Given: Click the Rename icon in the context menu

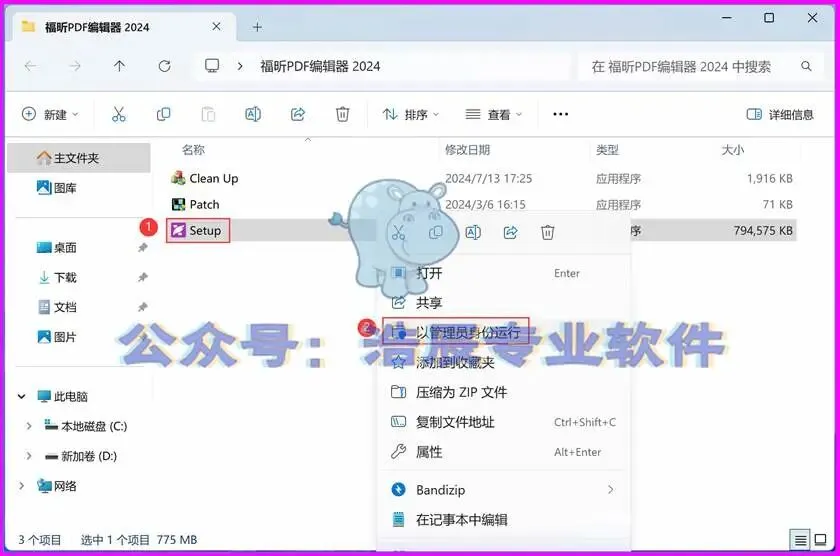Looking at the screenshot, I should [473, 232].
